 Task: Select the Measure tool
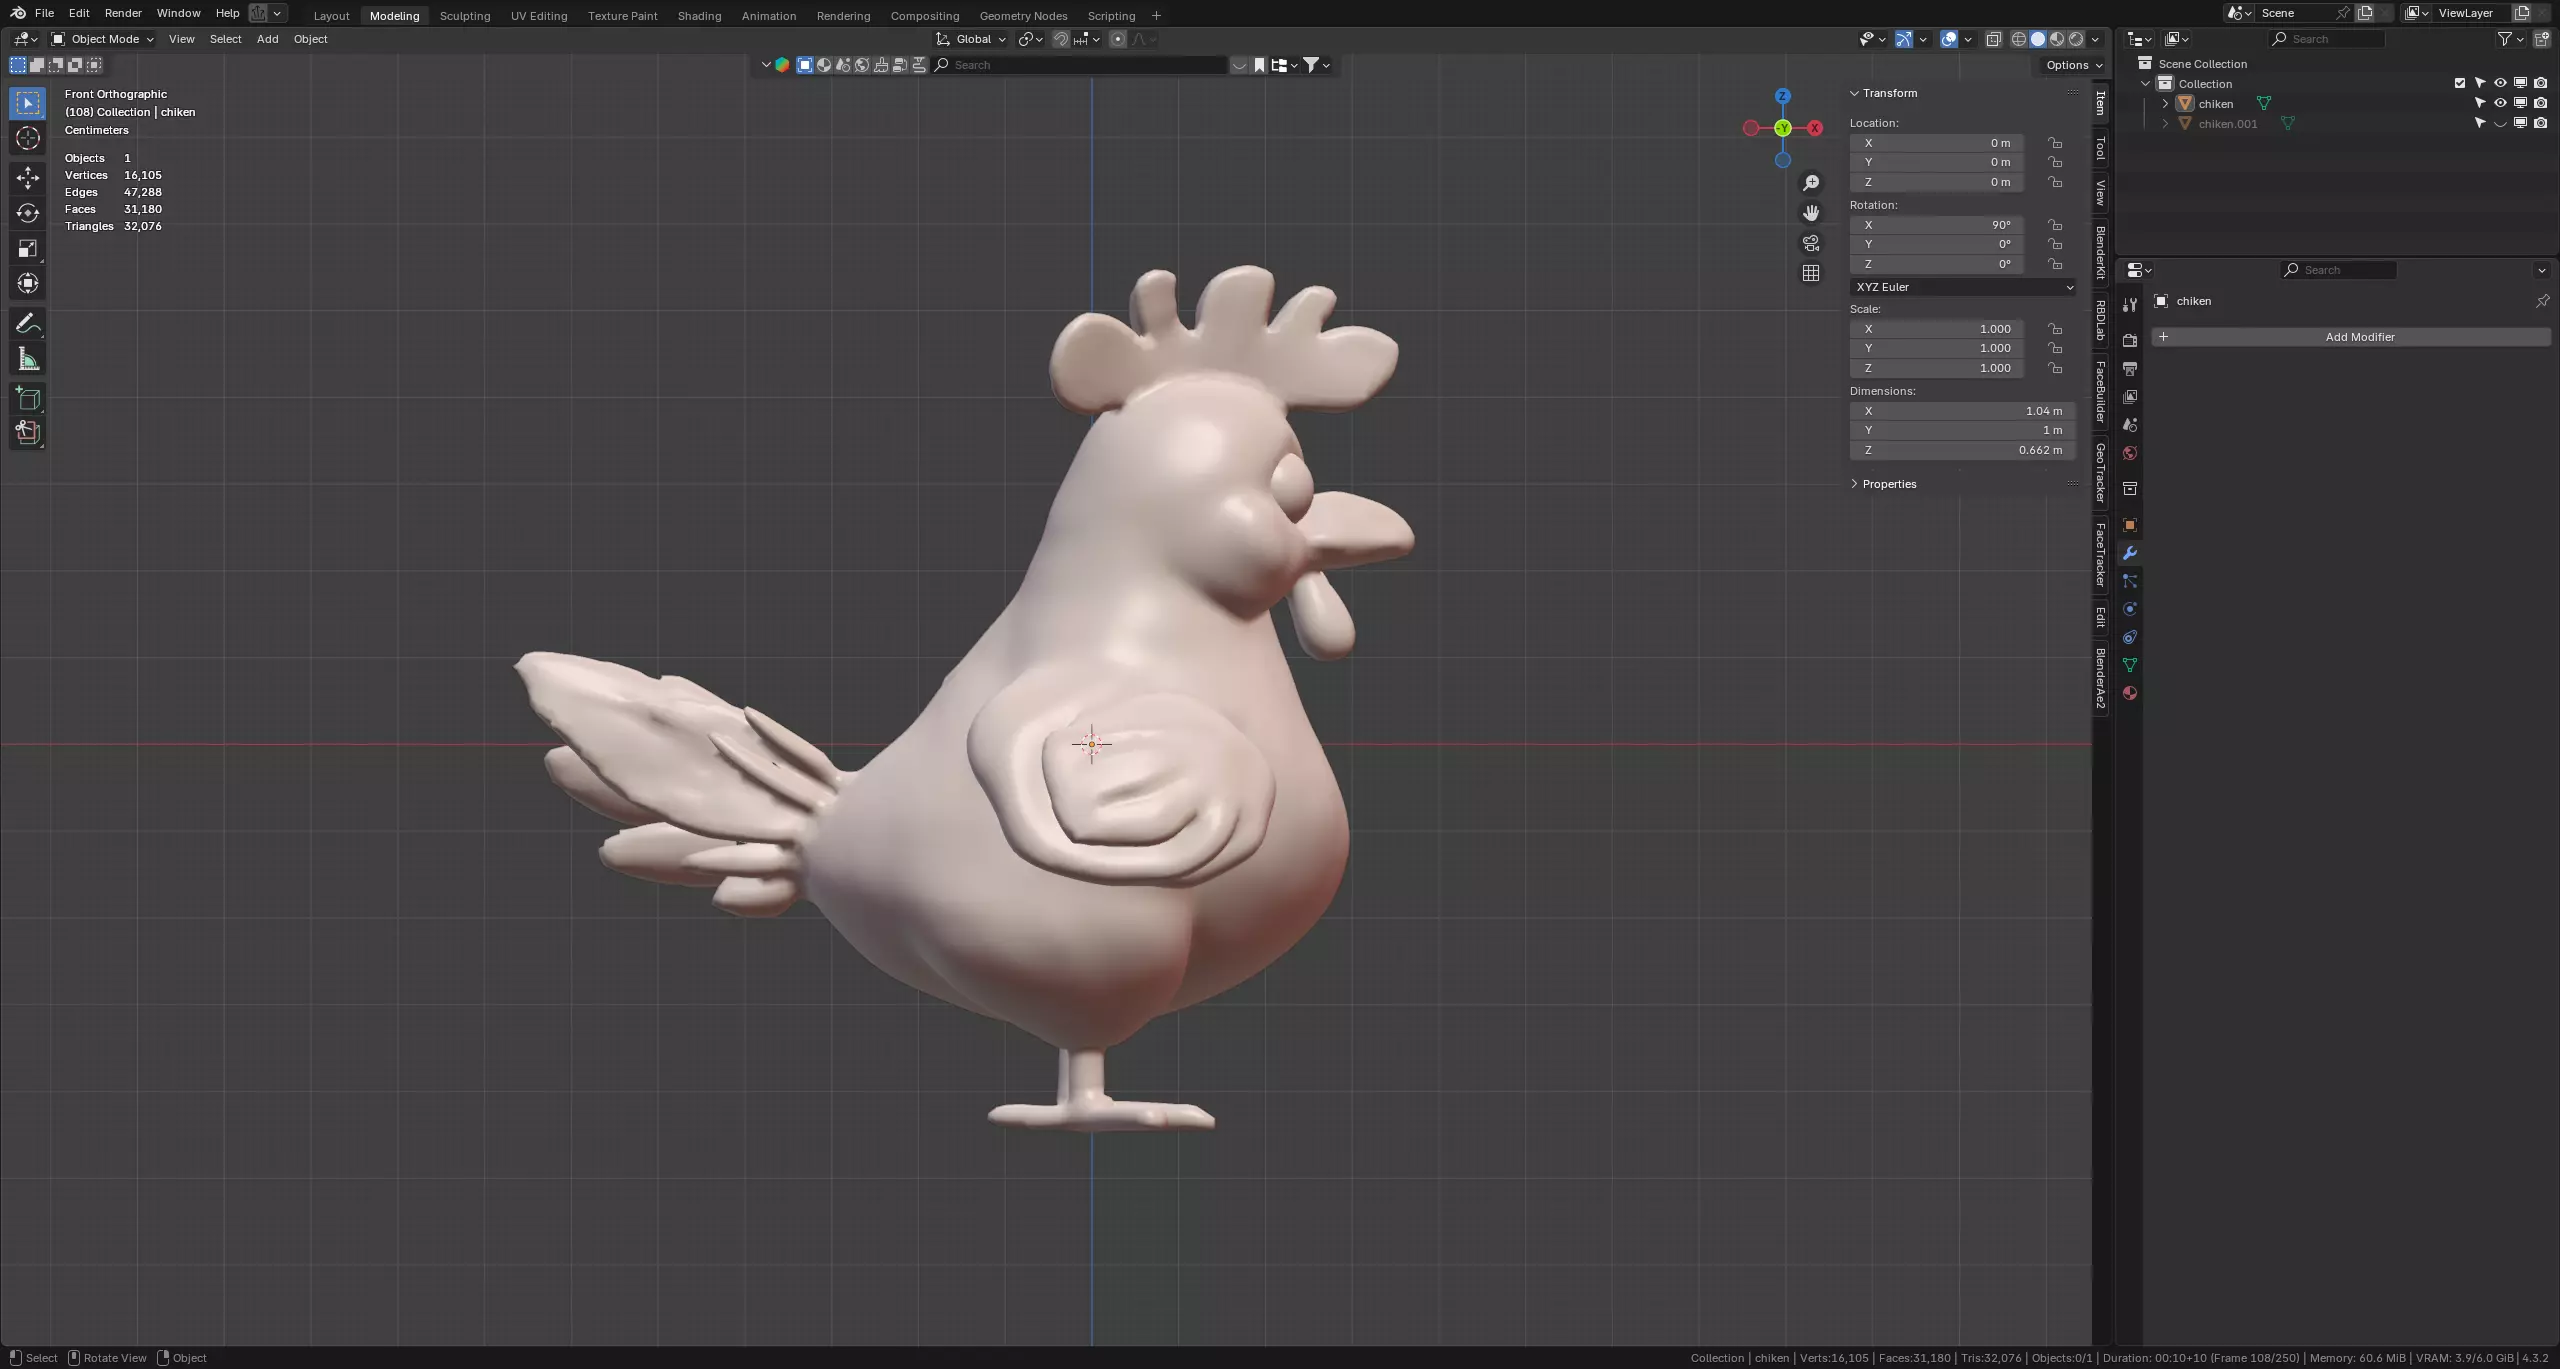[28, 359]
